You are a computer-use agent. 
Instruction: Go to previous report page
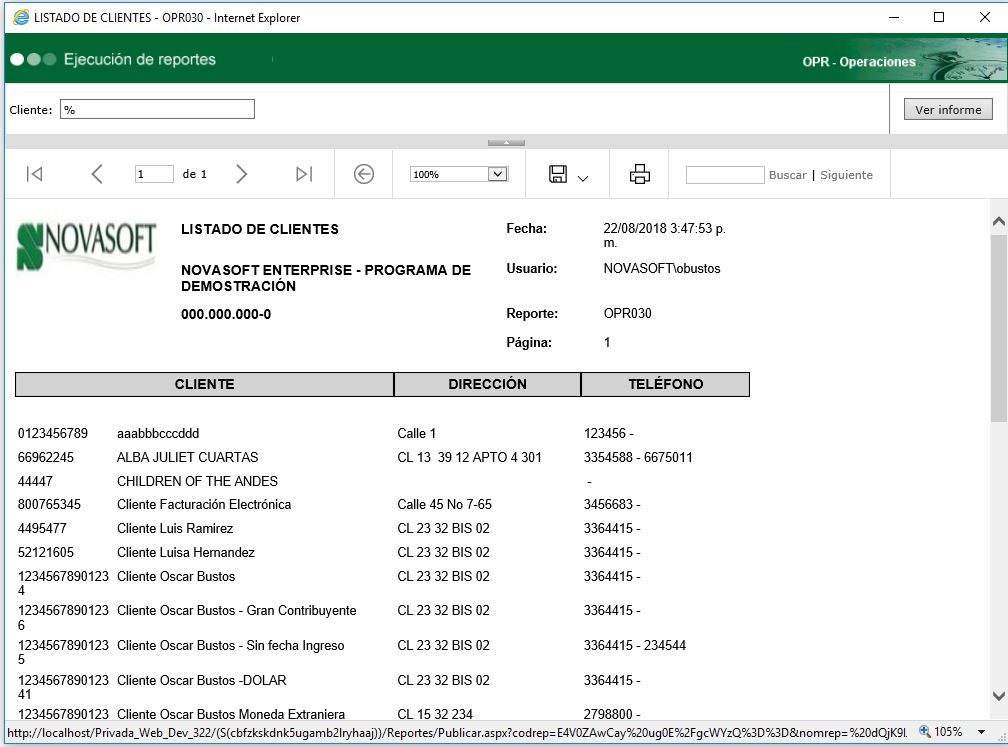point(97,174)
